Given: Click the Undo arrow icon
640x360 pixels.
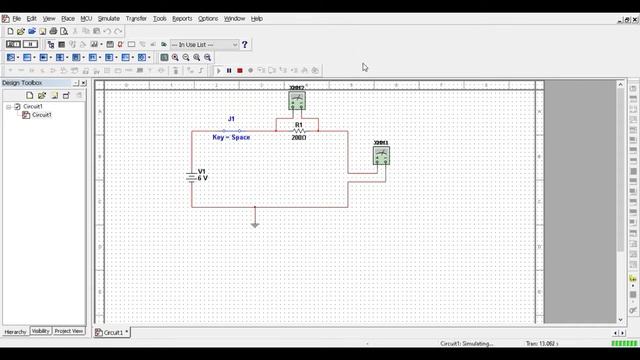Looking at the screenshot, I should pos(107,31).
